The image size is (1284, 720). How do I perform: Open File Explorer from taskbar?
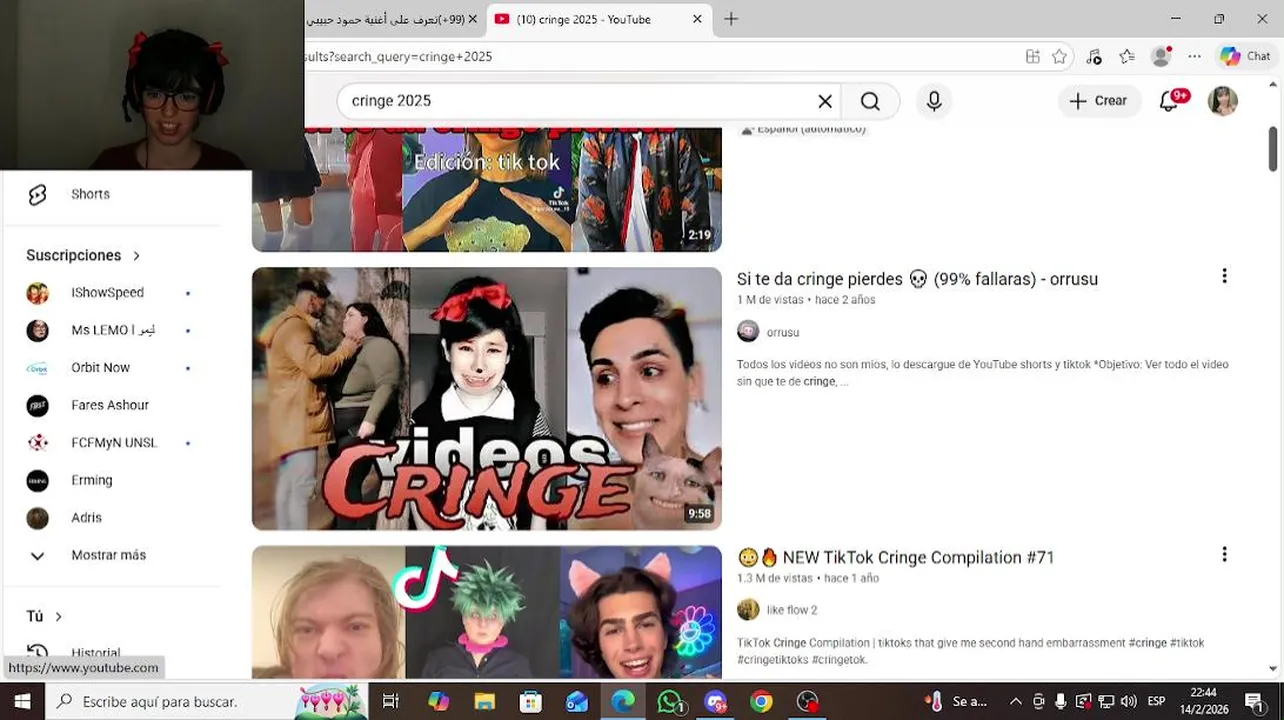click(x=484, y=701)
